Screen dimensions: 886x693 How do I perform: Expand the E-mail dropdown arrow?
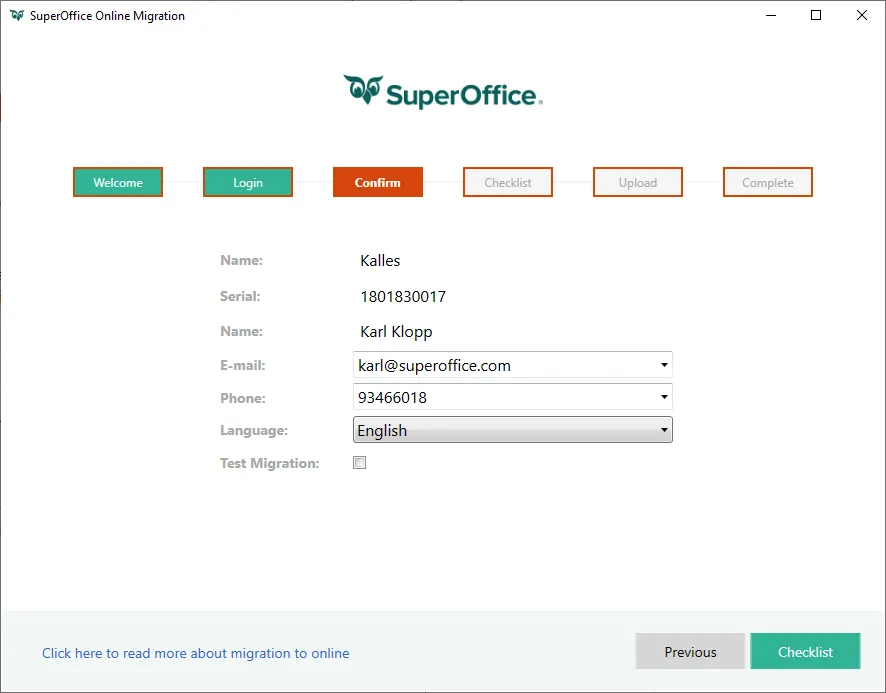664,365
